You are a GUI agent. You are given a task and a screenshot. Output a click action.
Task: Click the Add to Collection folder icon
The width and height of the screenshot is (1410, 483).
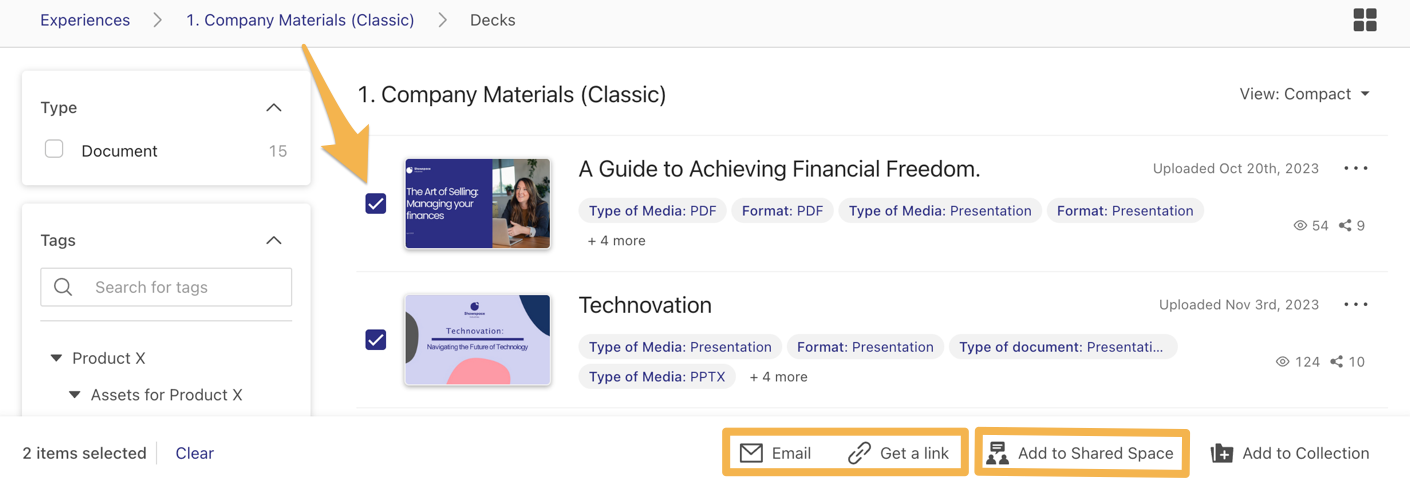pyautogui.click(x=1222, y=453)
